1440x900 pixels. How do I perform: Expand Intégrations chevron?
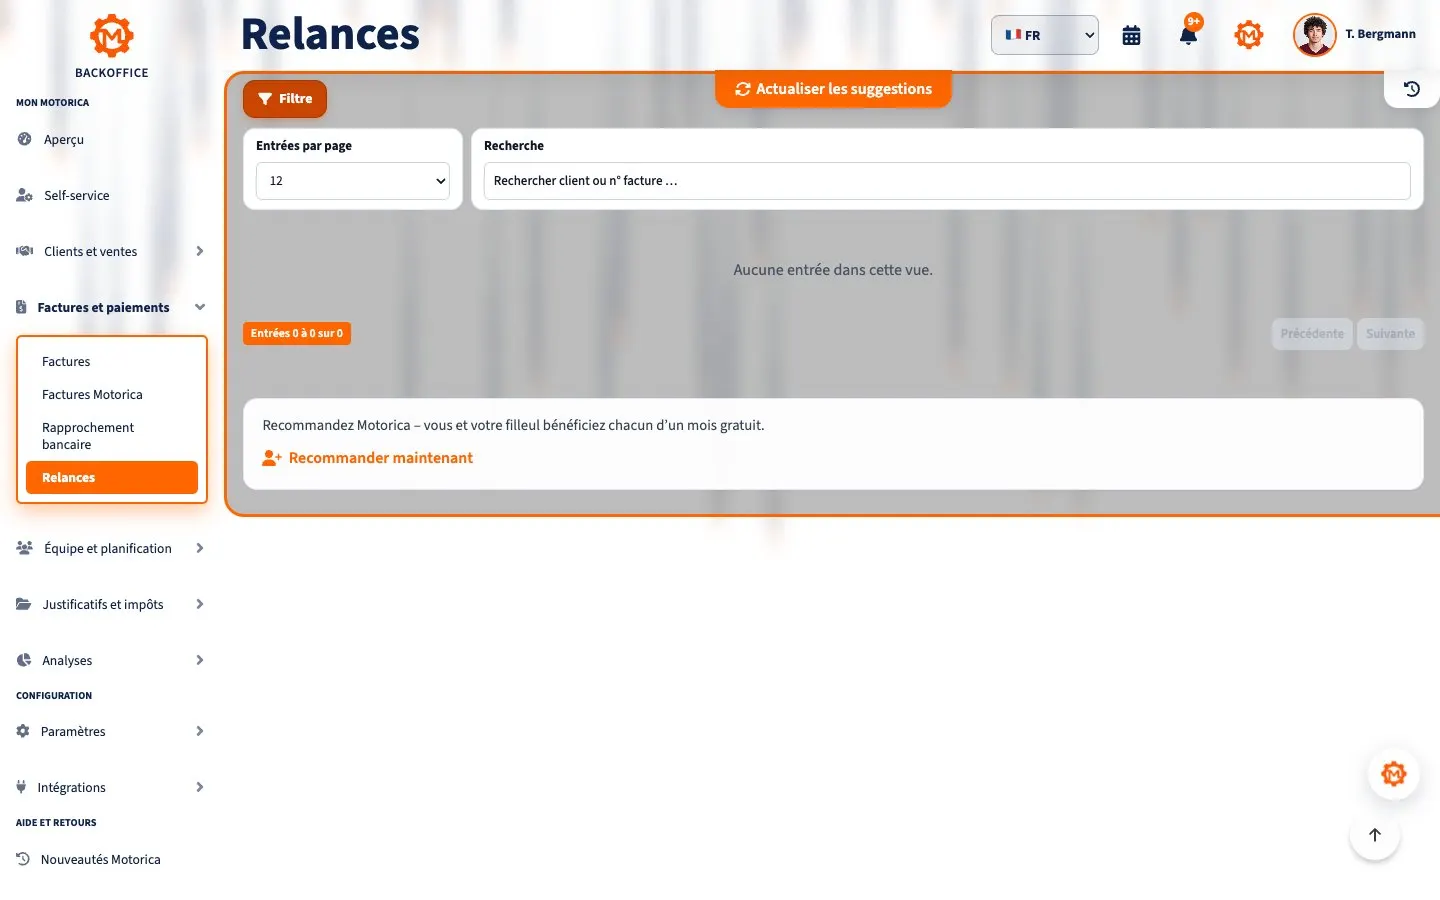[x=200, y=787]
